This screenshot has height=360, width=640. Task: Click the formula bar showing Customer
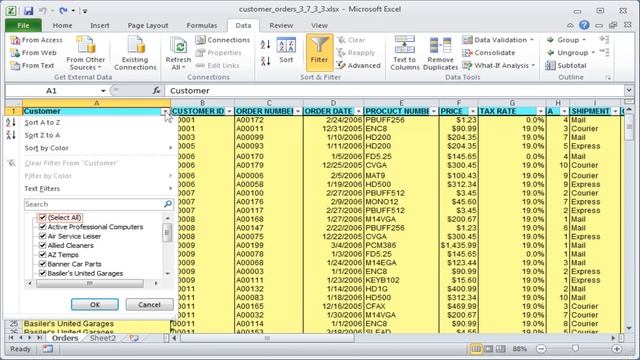[x=394, y=91]
